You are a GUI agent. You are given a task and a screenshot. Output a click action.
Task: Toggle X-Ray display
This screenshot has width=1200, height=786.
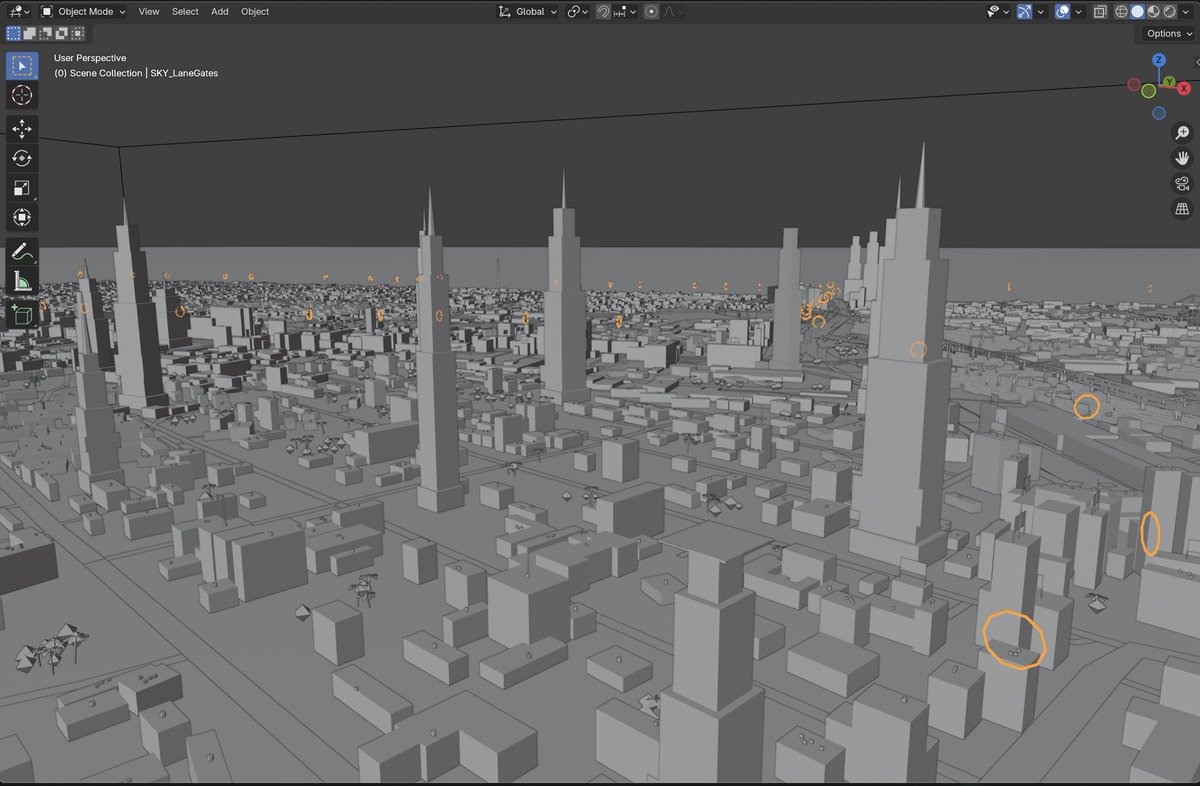click(x=1099, y=11)
